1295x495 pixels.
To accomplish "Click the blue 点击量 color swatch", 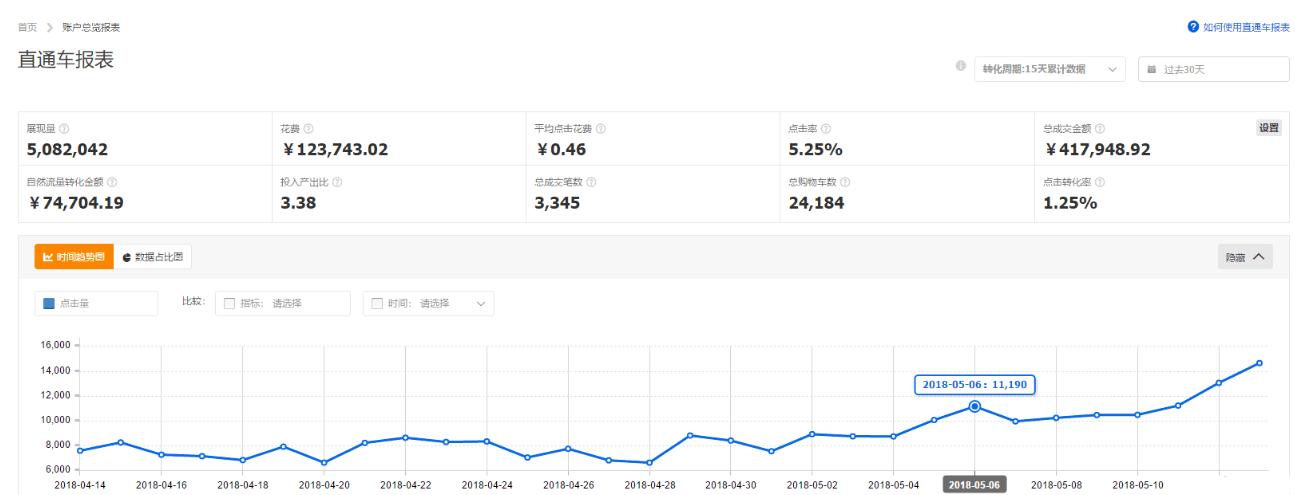I will [x=47, y=303].
